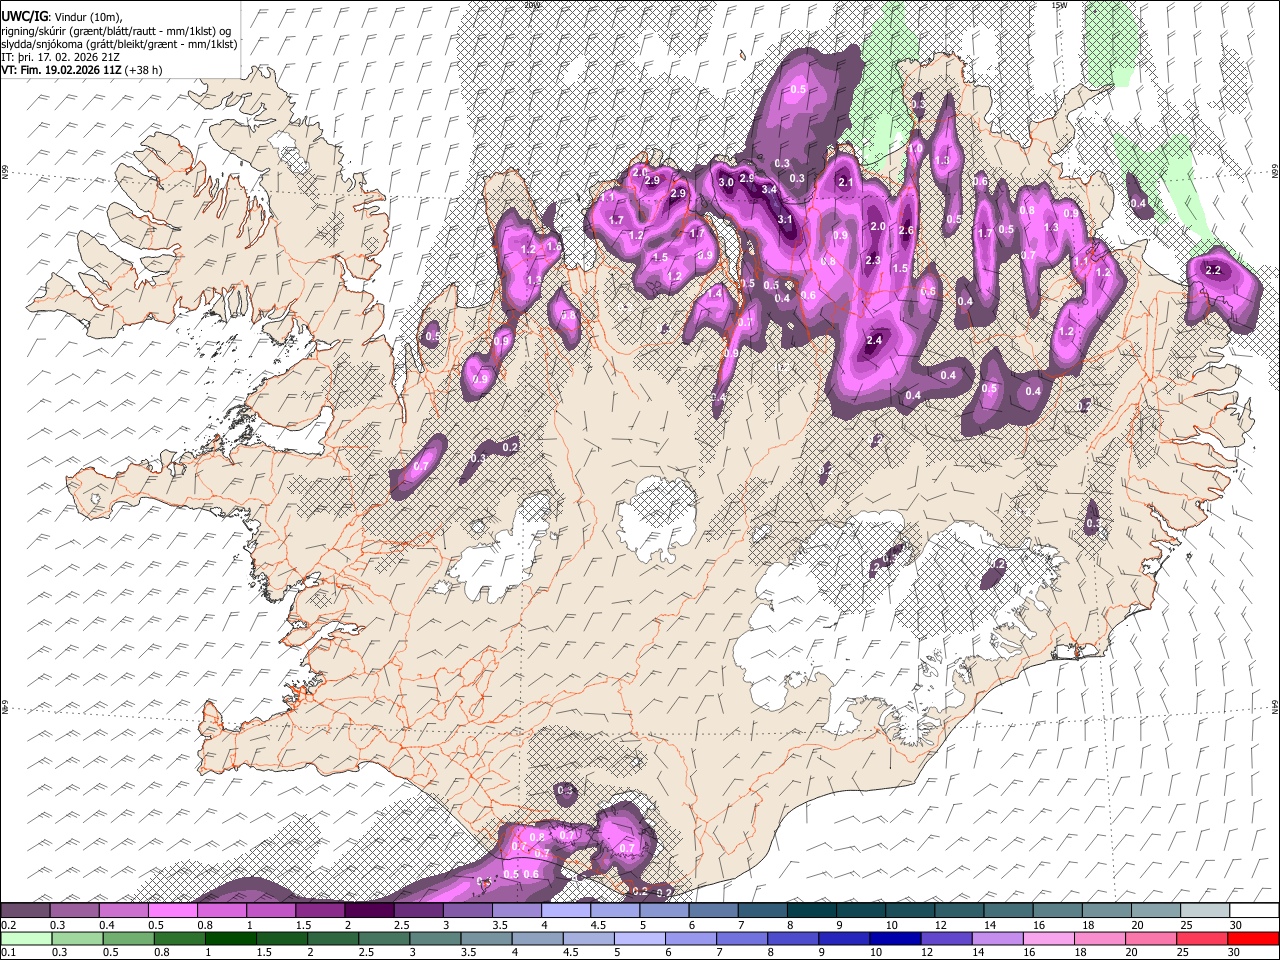Pick the darkest purple upper-row swatch between 2 and 2.5
The image size is (1280, 960).
pos(369,911)
